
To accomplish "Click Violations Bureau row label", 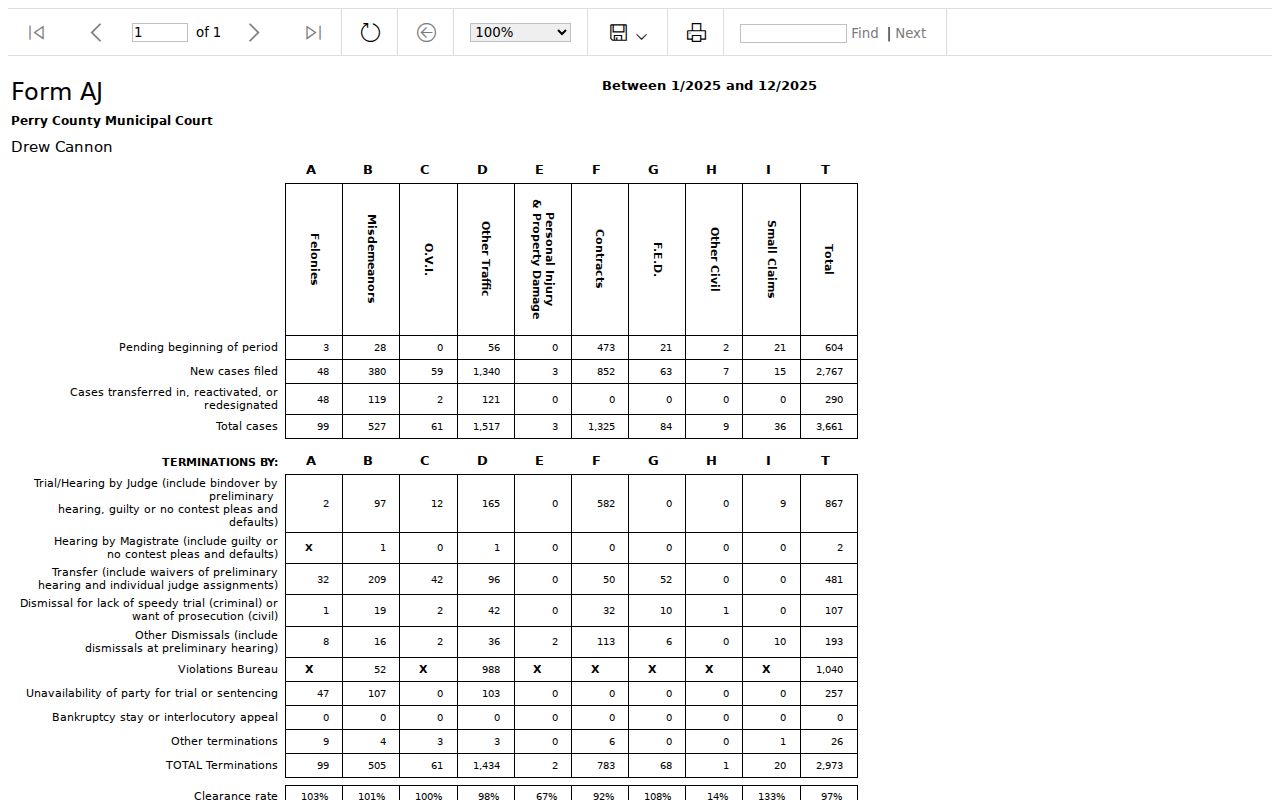I will (x=228, y=670).
